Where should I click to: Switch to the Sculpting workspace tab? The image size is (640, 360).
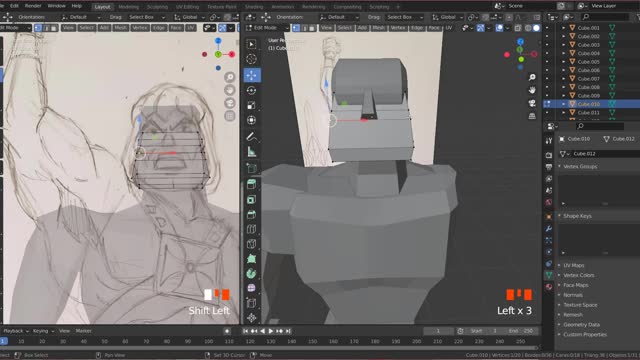coord(157,7)
